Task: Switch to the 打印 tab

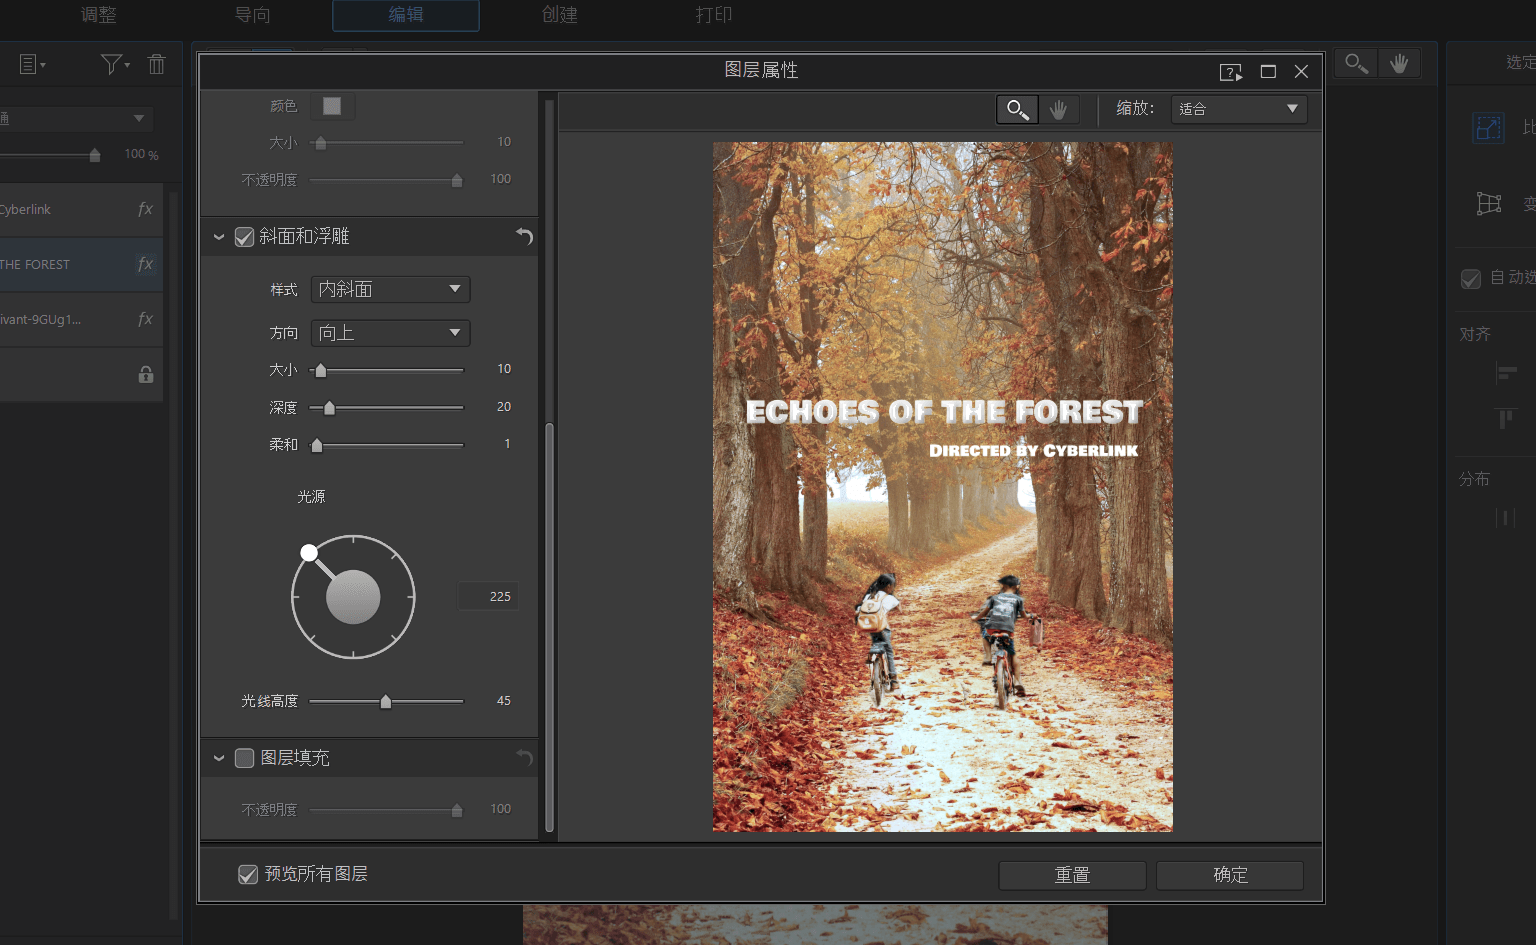Action: (x=714, y=15)
